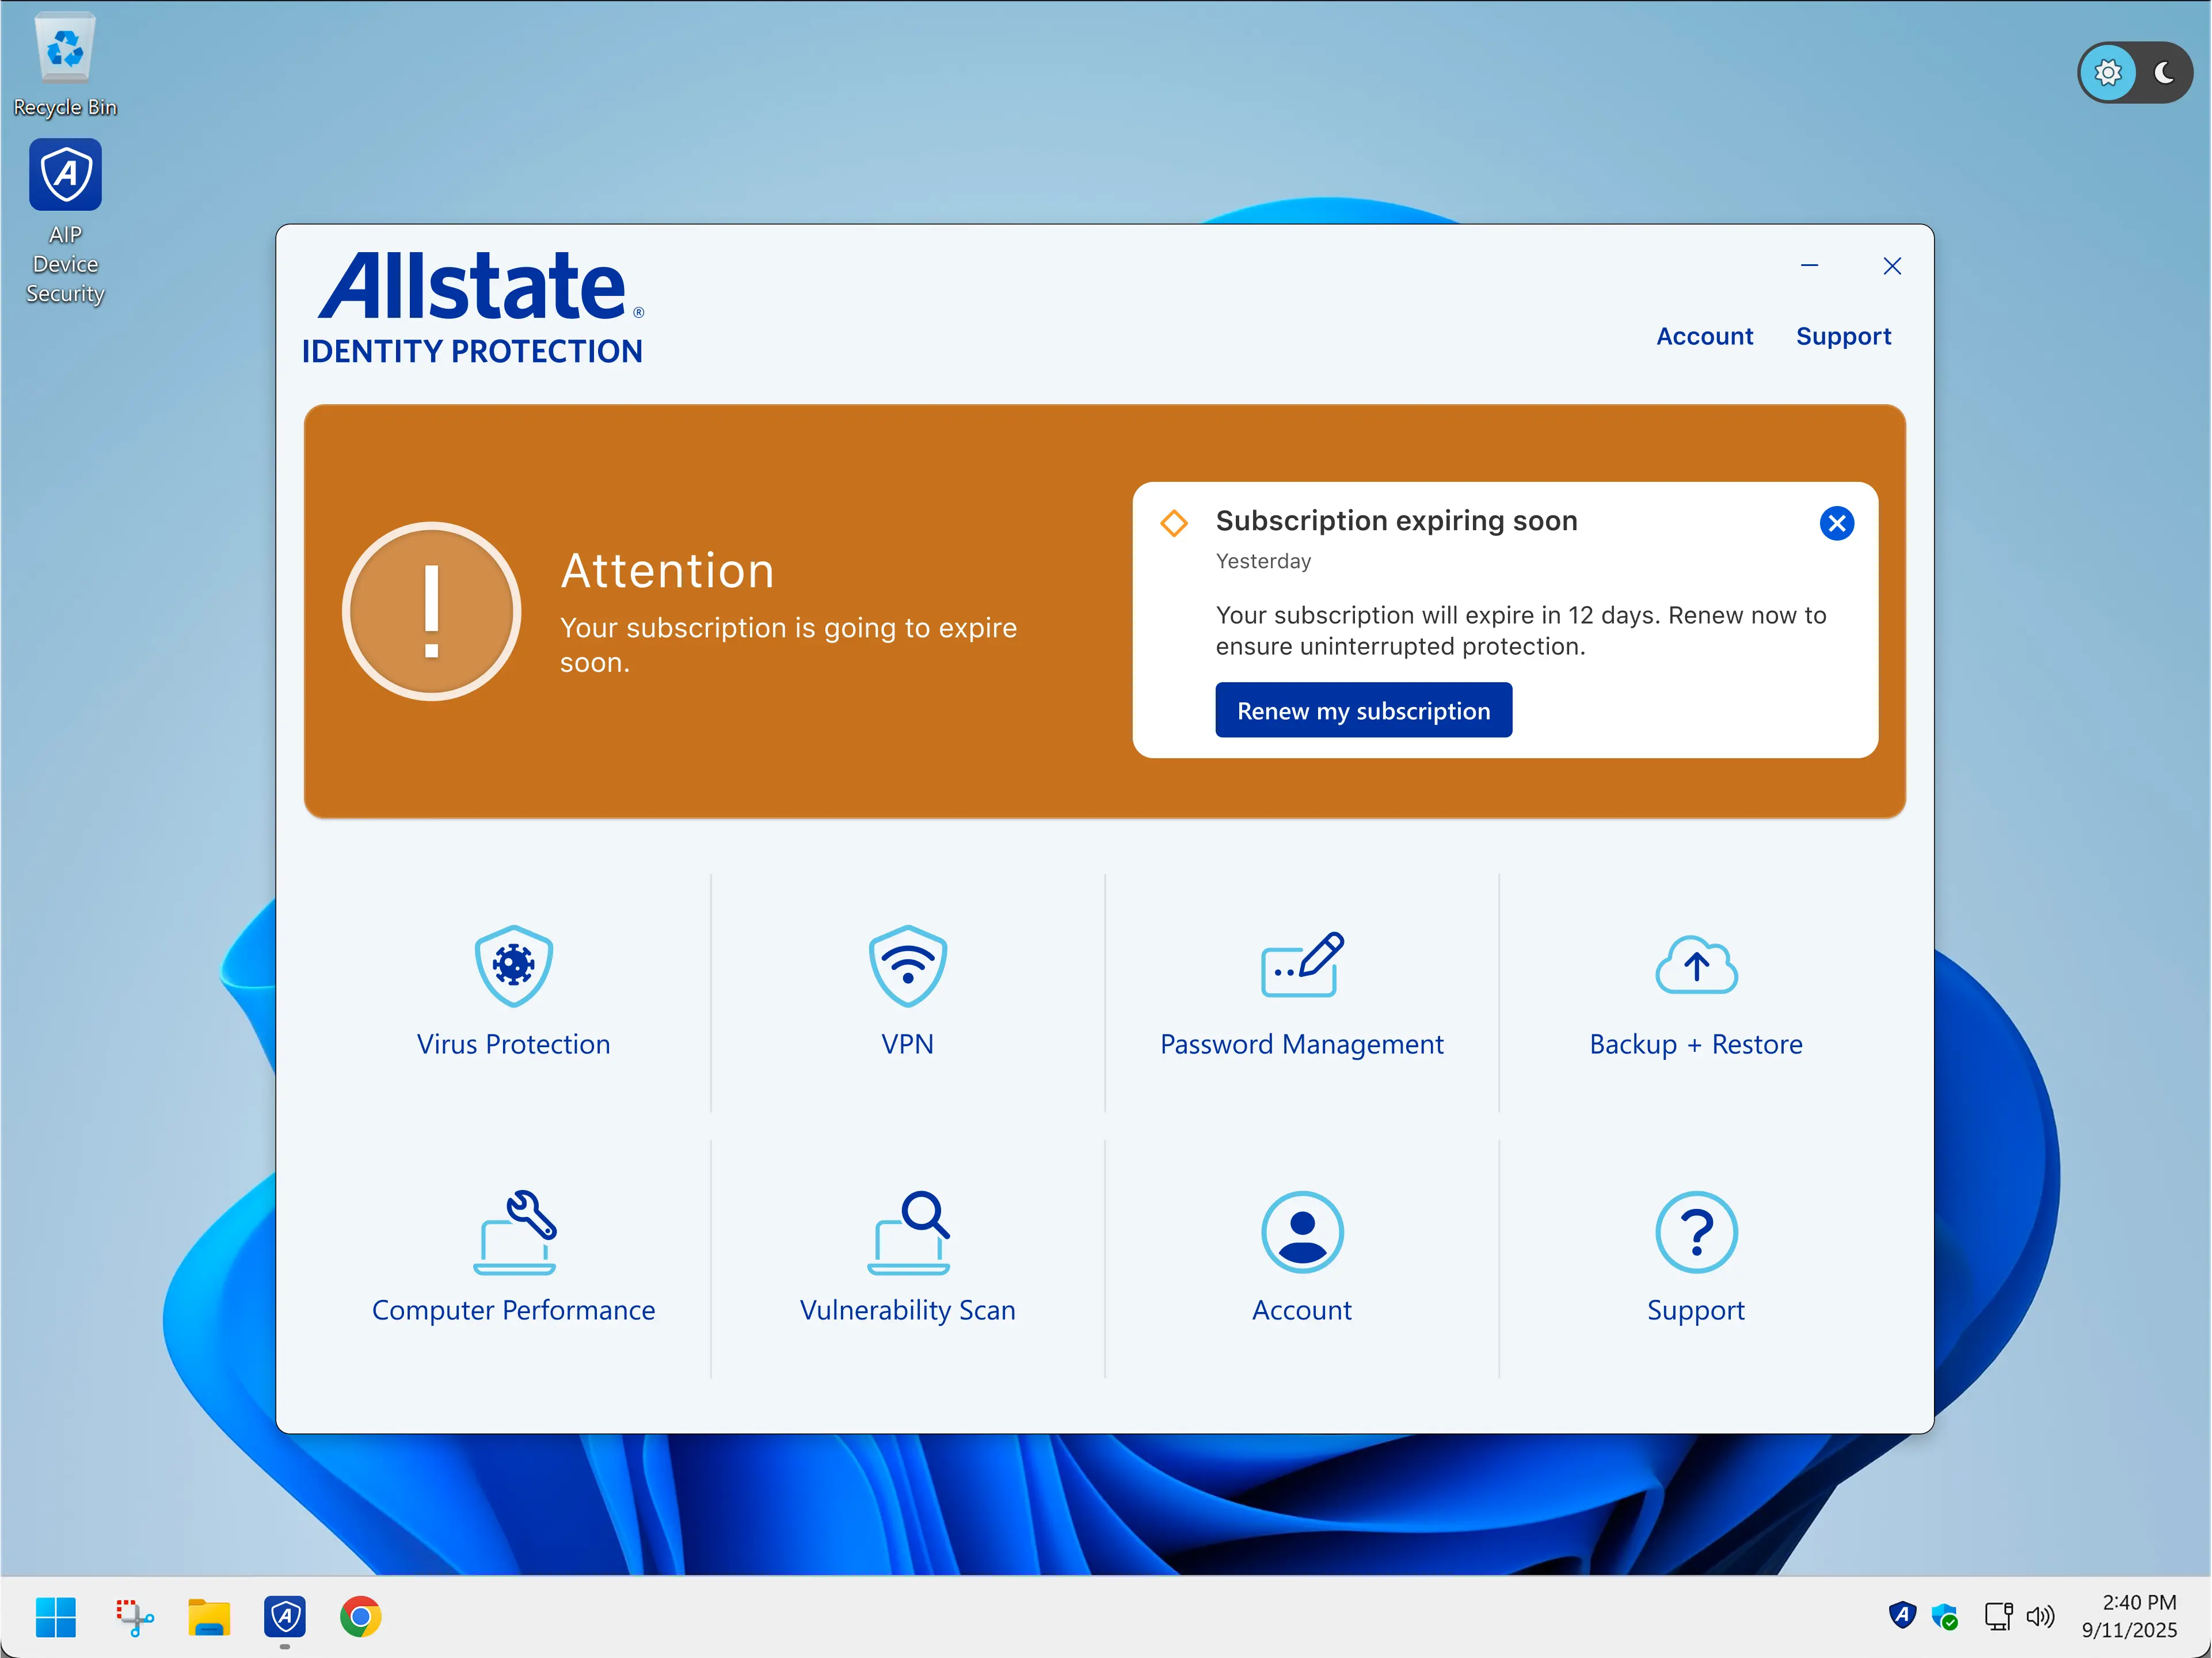This screenshot has height=1658, width=2212.
Task: Open the Backup + Restore cloud icon
Action: (x=1696, y=965)
